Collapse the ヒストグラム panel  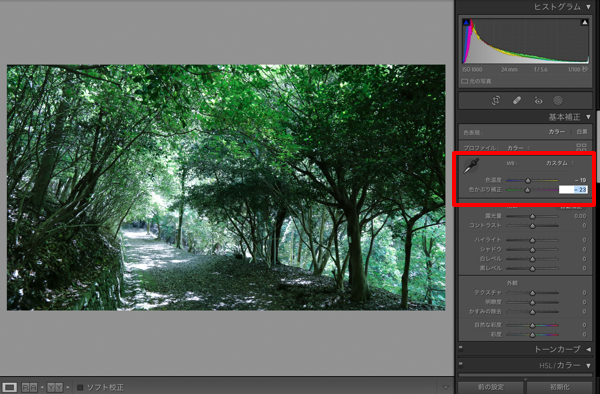(588, 7)
